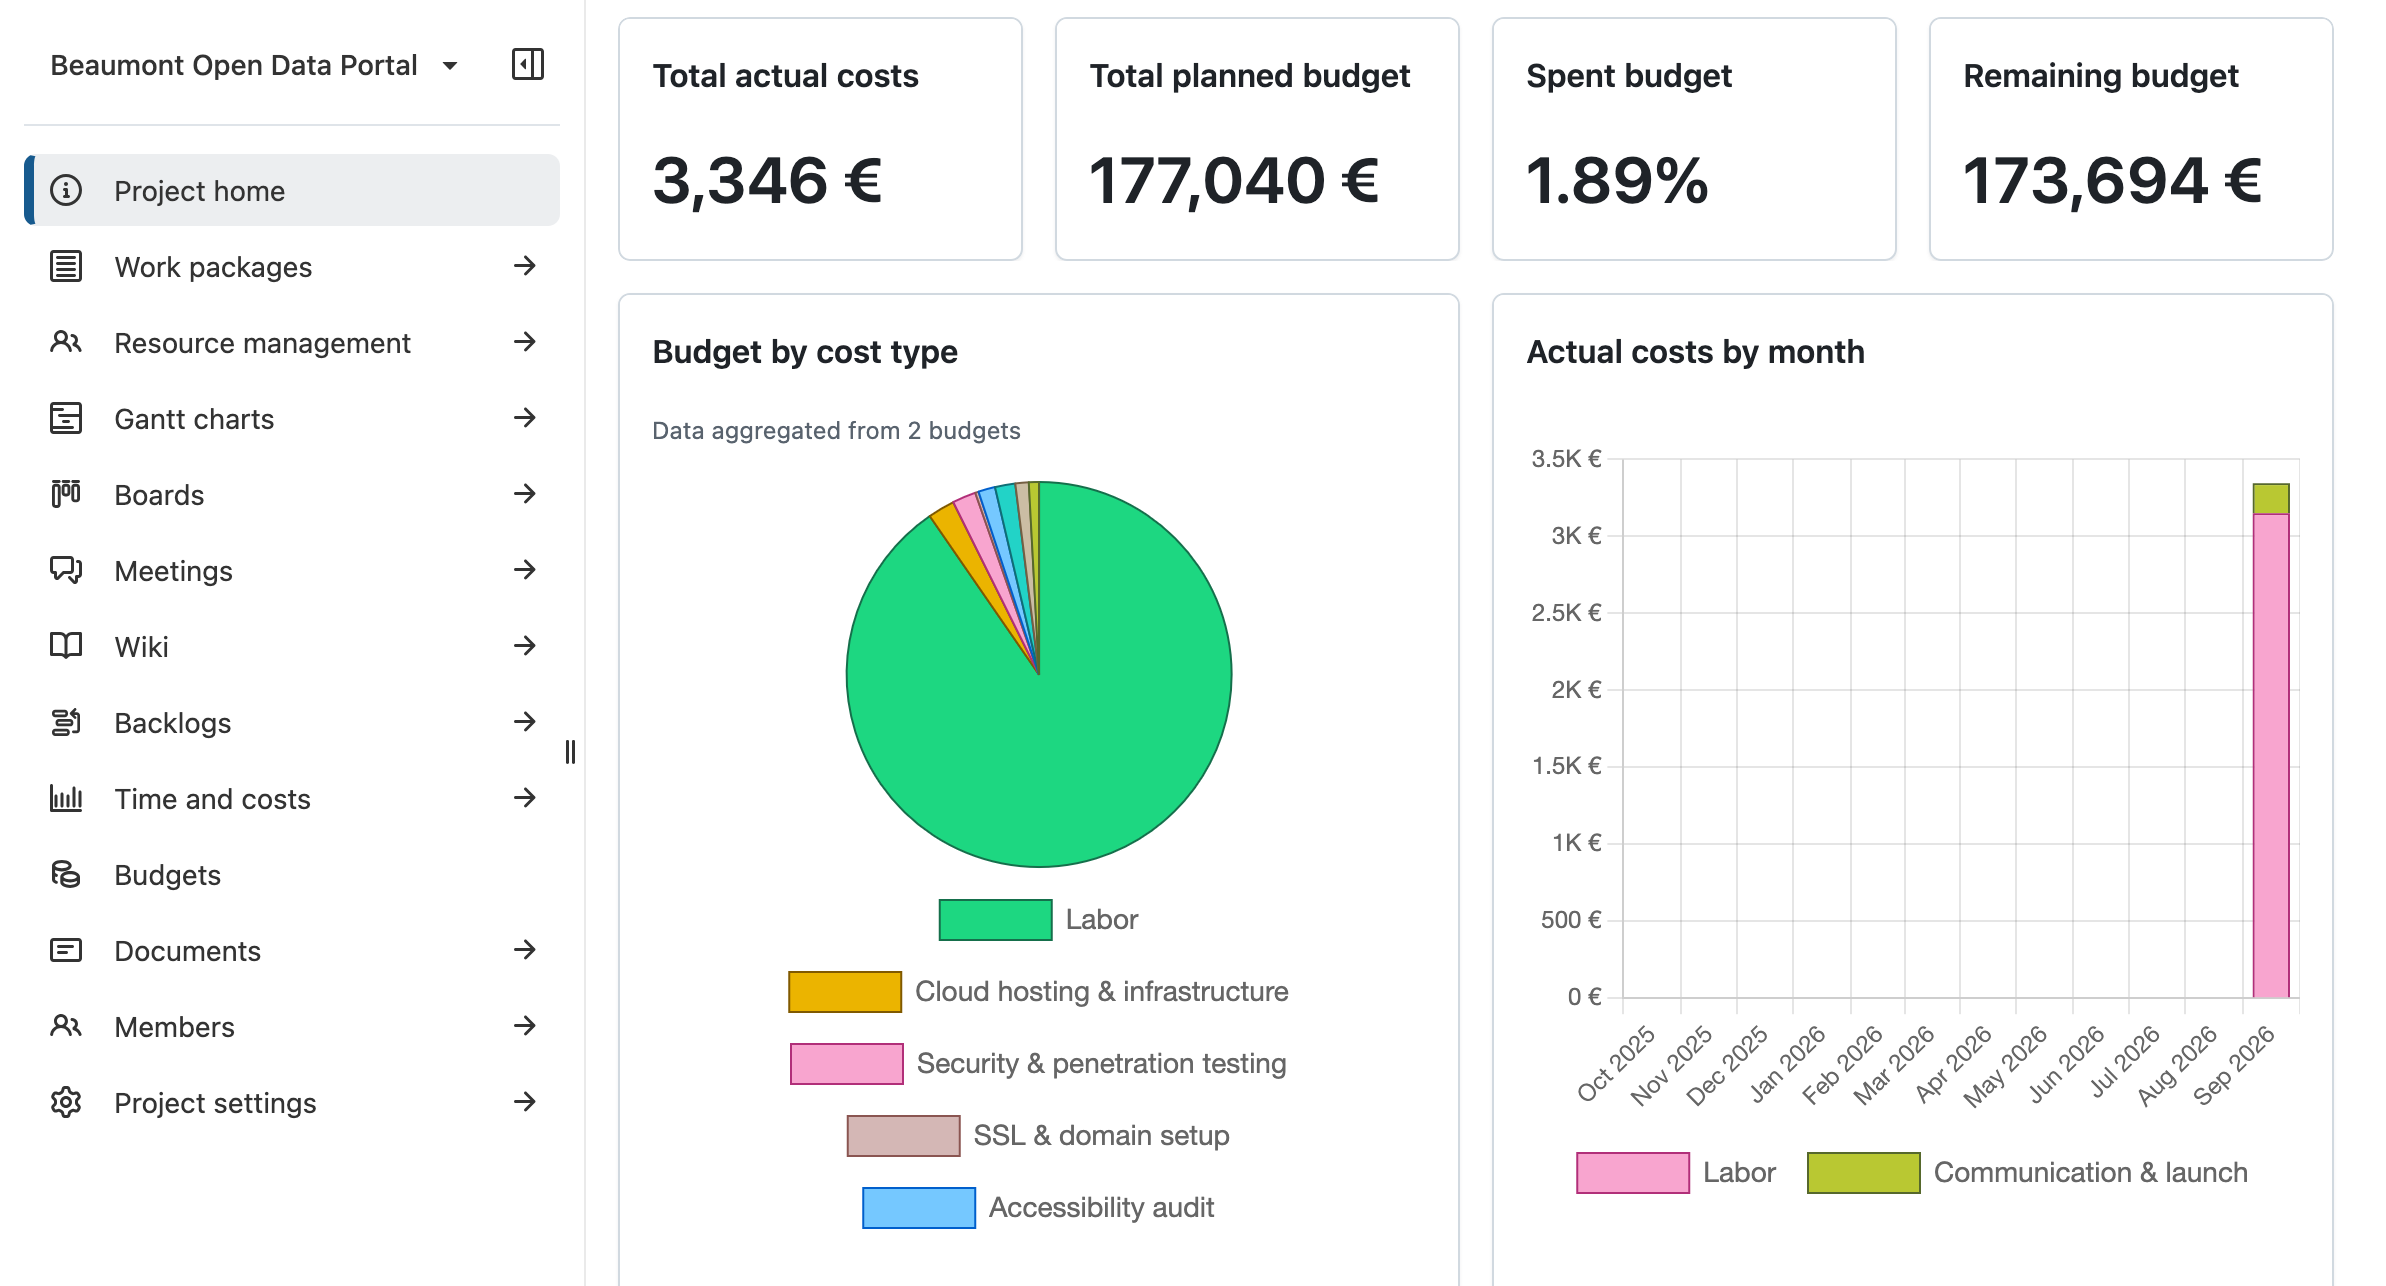Grab the sidebar resize handle

pyautogui.click(x=570, y=751)
